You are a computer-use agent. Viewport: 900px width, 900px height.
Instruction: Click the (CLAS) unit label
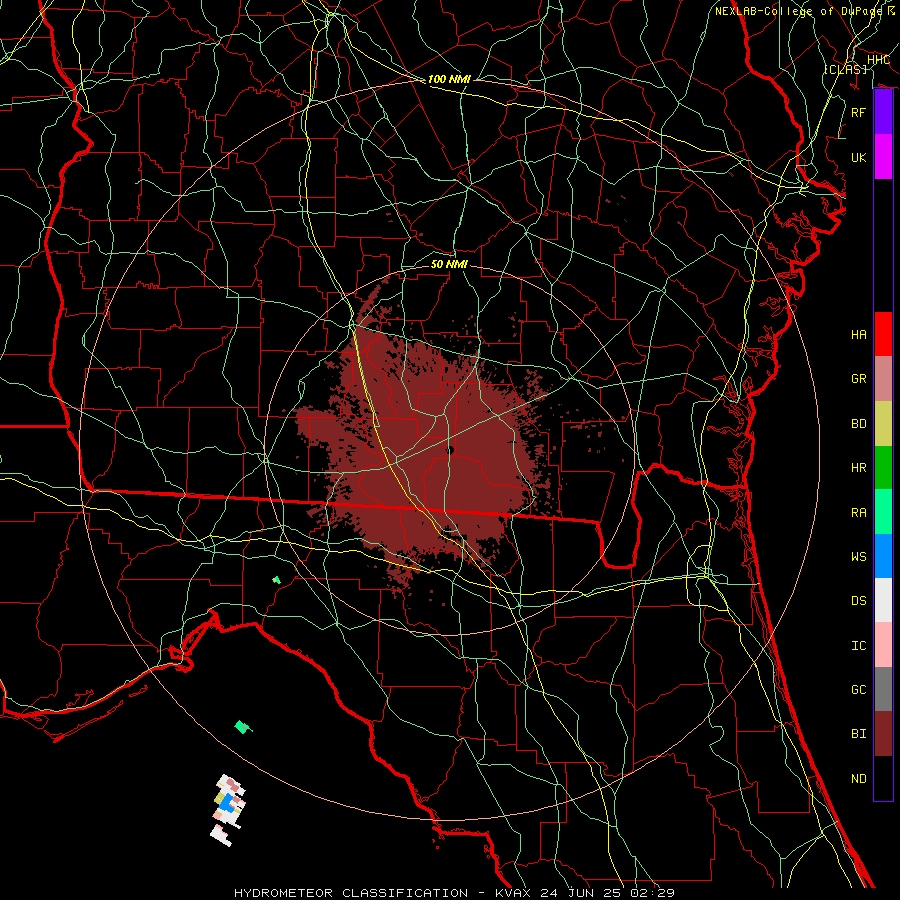click(x=845, y=69)
